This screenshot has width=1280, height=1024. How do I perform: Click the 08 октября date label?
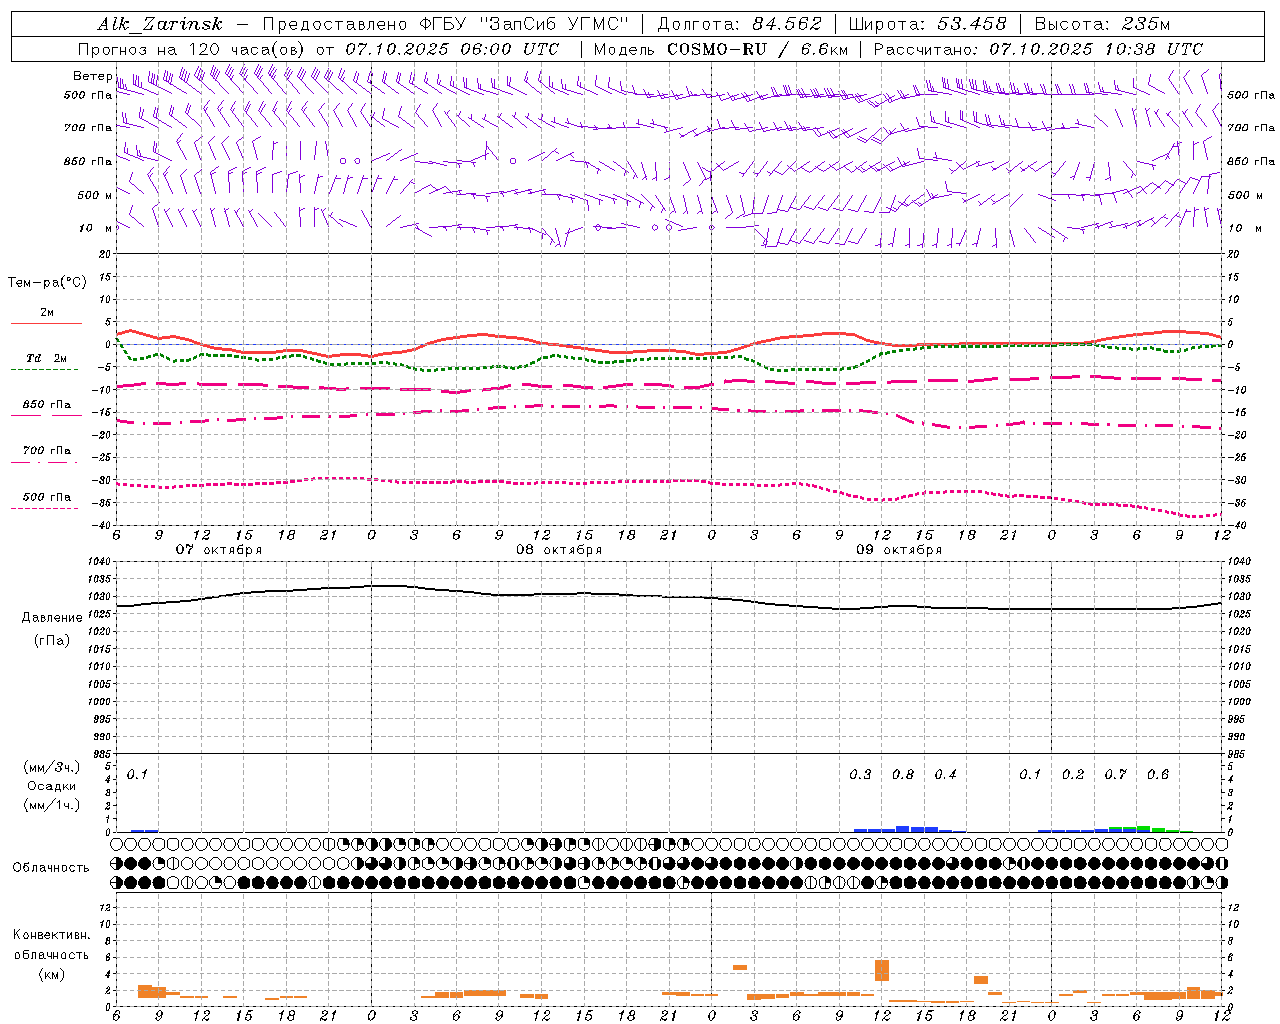(559, 550)
